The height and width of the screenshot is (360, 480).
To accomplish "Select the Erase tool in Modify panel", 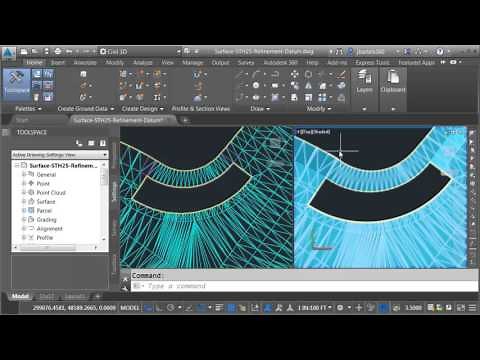I will click(341, 74).
